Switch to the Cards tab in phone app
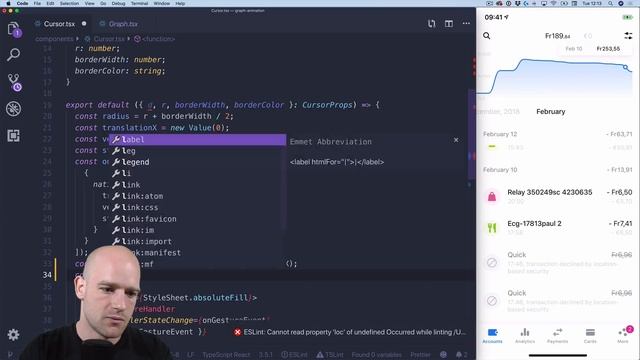This screenshot has width=640, height=360. (590, 336)
